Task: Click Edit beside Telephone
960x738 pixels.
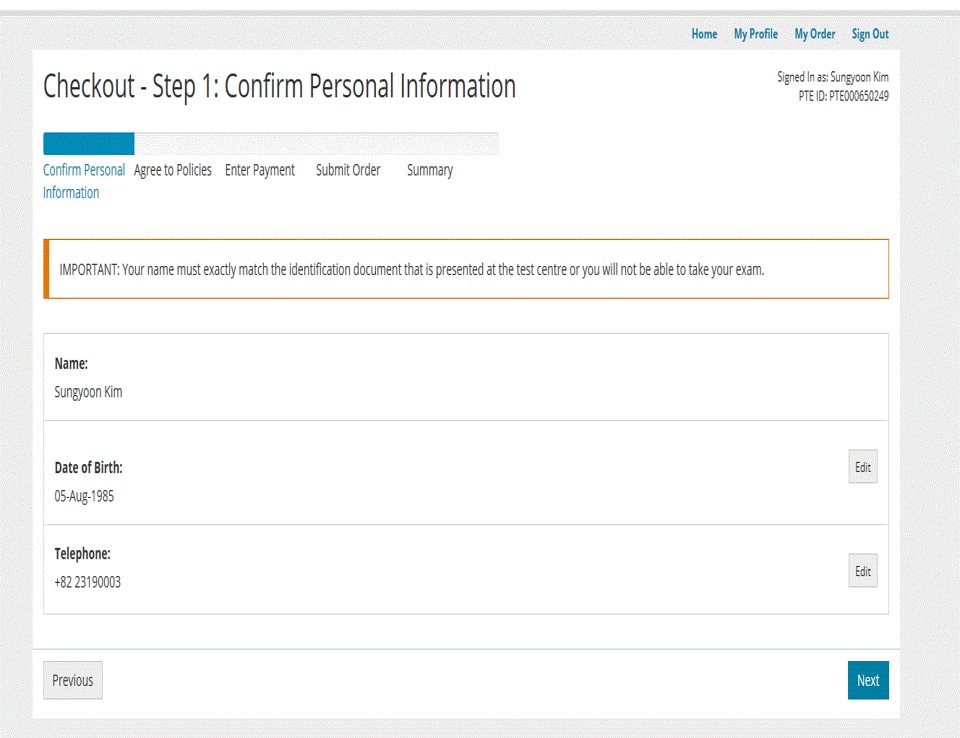Action: pos(862,572)
